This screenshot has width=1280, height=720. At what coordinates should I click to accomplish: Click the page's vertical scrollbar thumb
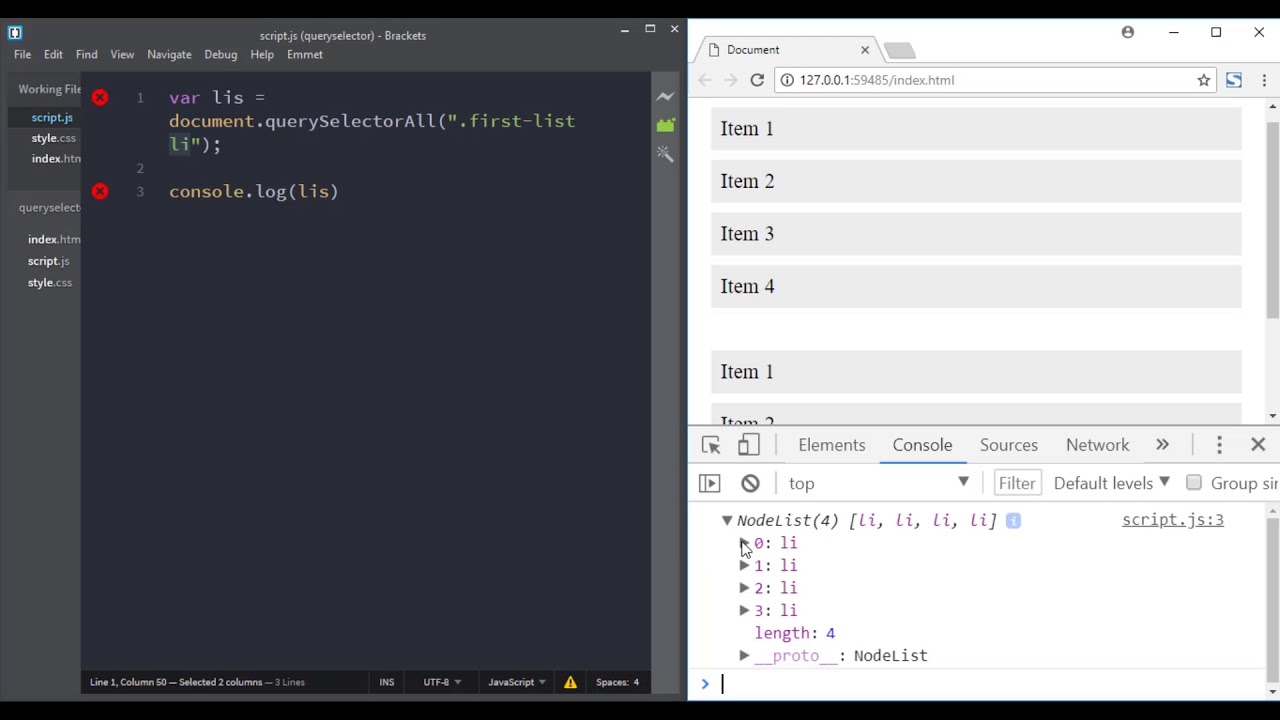point(1272,220)
